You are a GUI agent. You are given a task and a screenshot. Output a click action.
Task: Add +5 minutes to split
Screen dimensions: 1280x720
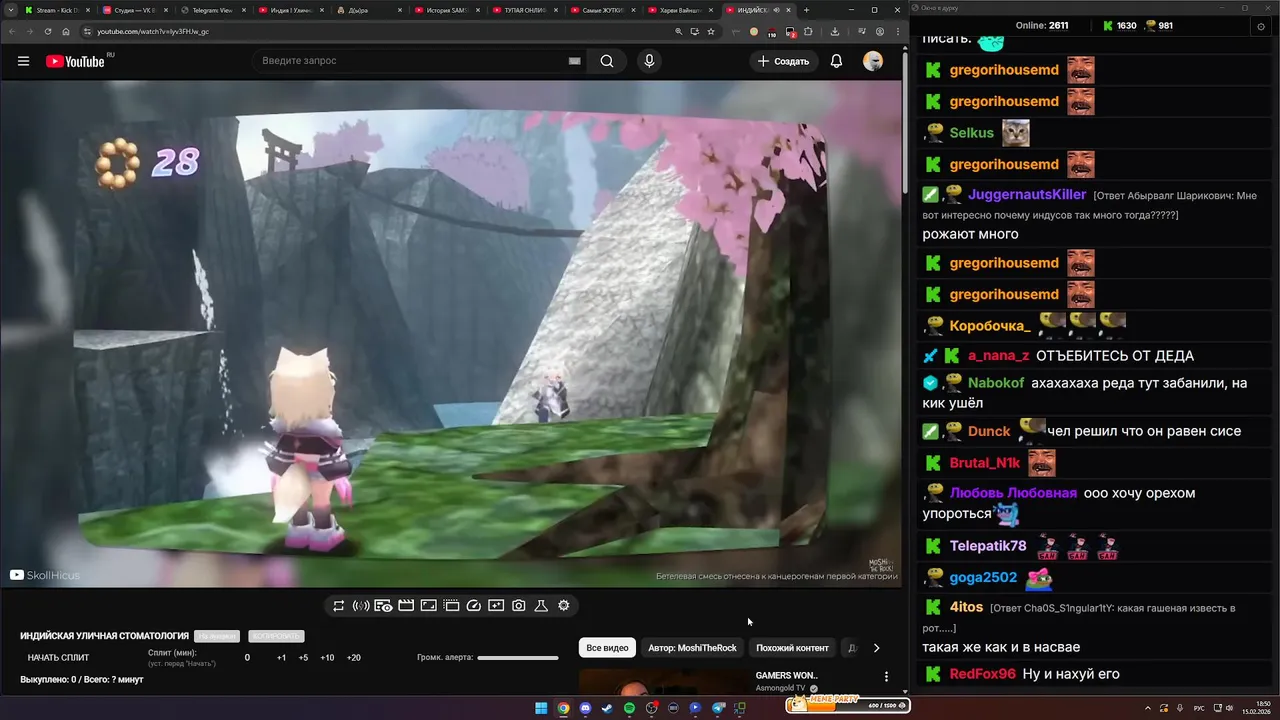click(303, 658)
